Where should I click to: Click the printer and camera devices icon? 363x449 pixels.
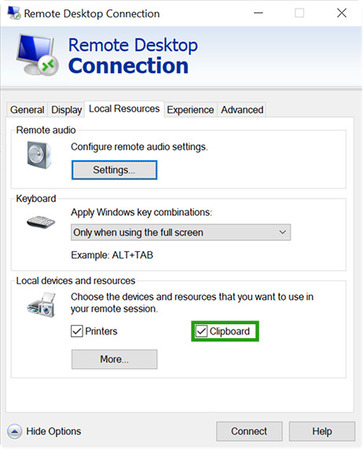pos(42,305)
